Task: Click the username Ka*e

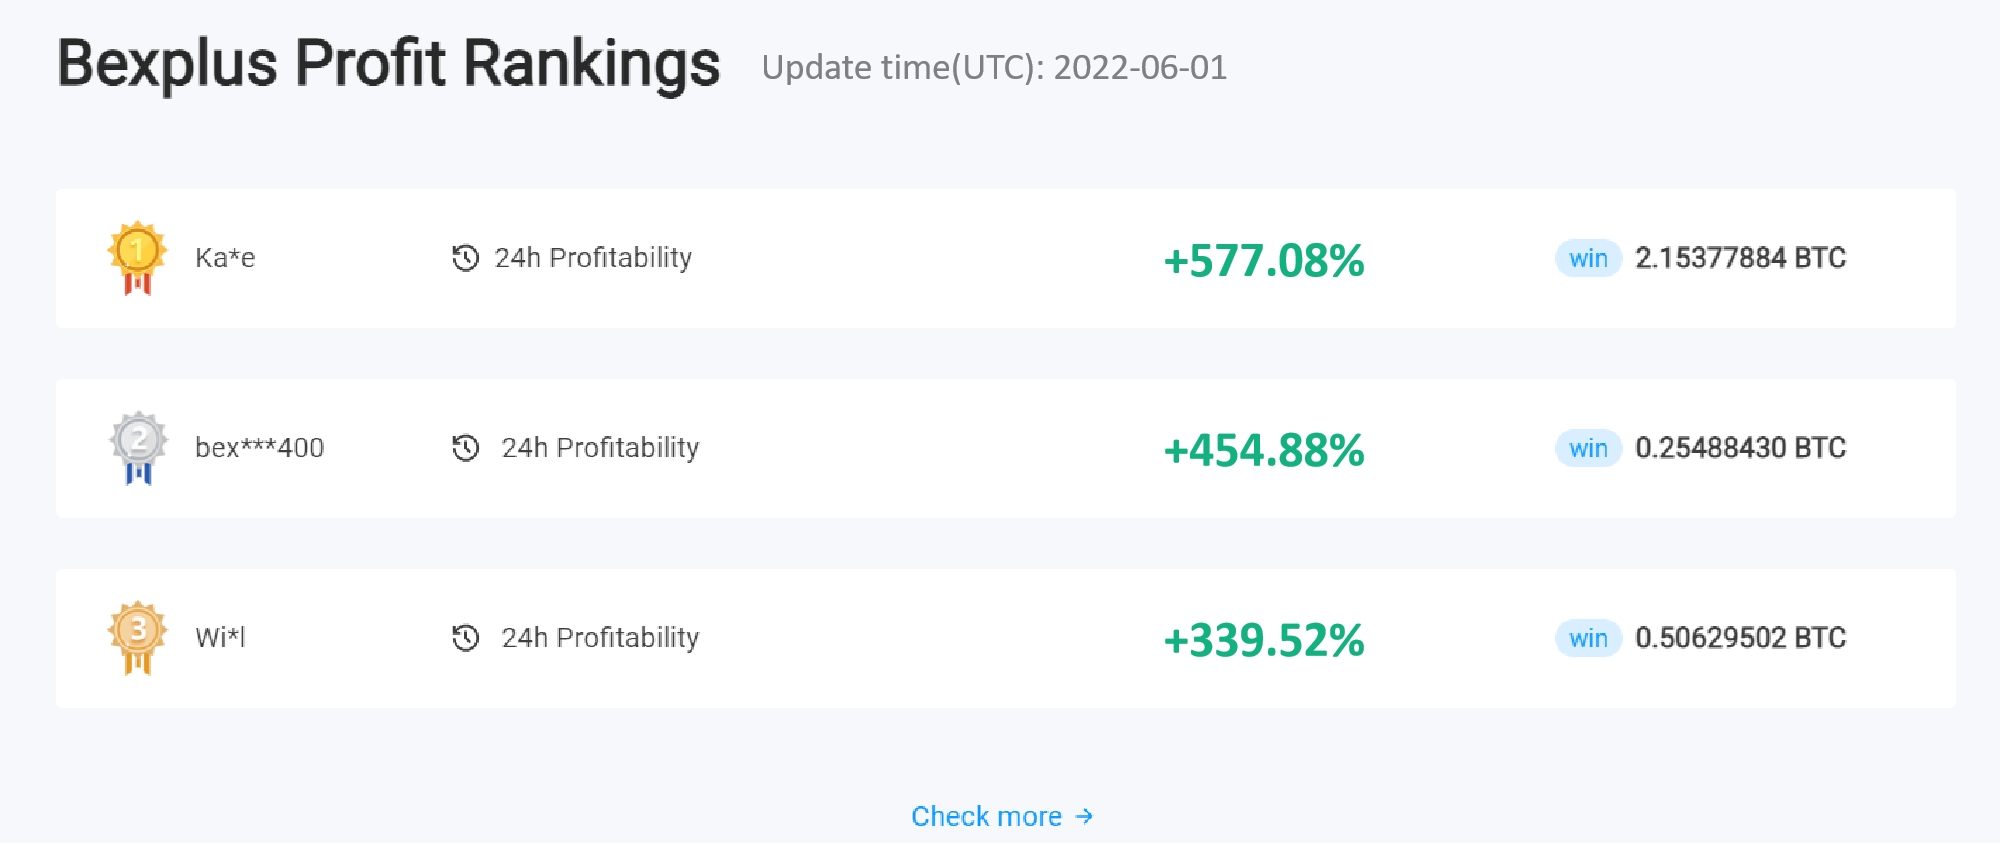Action: pos(225,258)
